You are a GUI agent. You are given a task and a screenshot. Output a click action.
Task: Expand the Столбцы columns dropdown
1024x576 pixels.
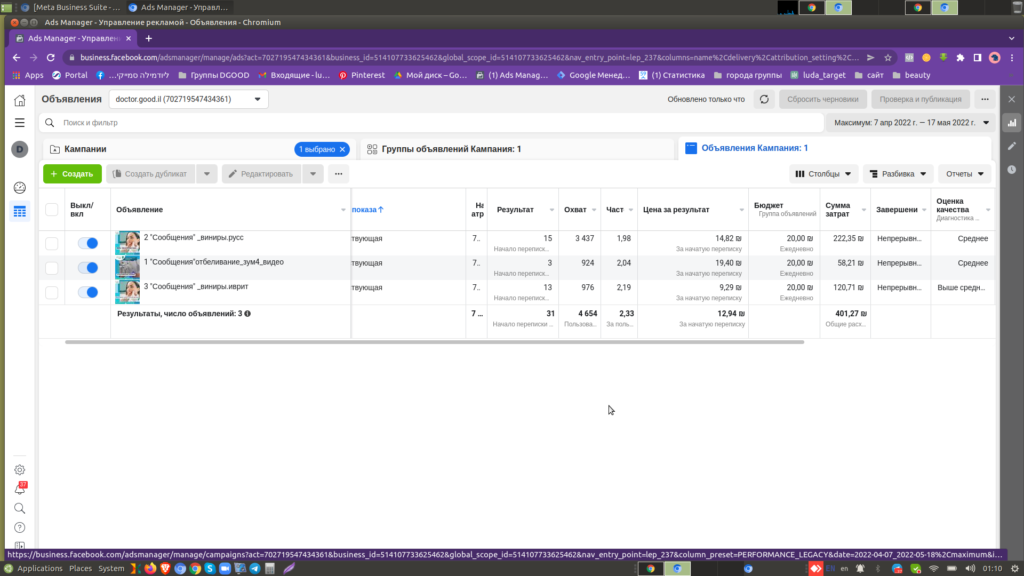[824, 174]
